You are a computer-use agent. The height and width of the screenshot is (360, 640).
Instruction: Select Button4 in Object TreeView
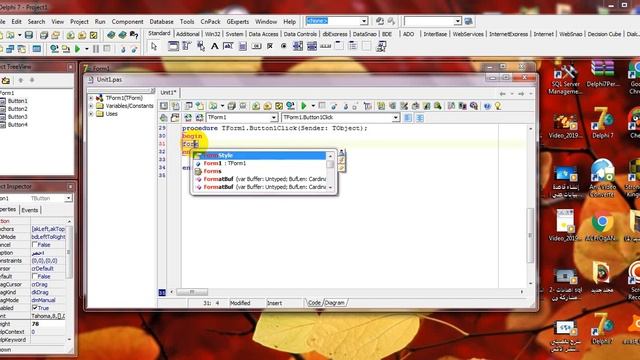click(x=18, y=124)
